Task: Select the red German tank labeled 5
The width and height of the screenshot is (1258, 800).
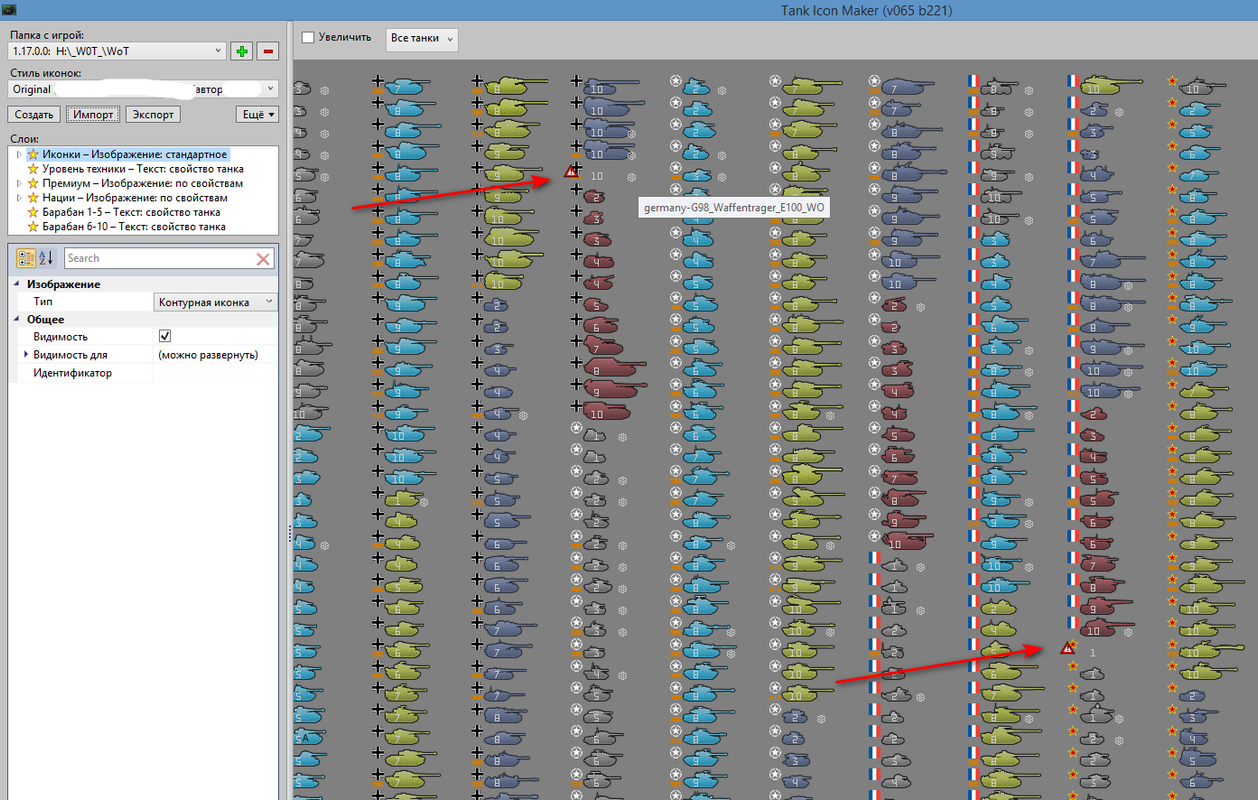Action: (596, 304)
